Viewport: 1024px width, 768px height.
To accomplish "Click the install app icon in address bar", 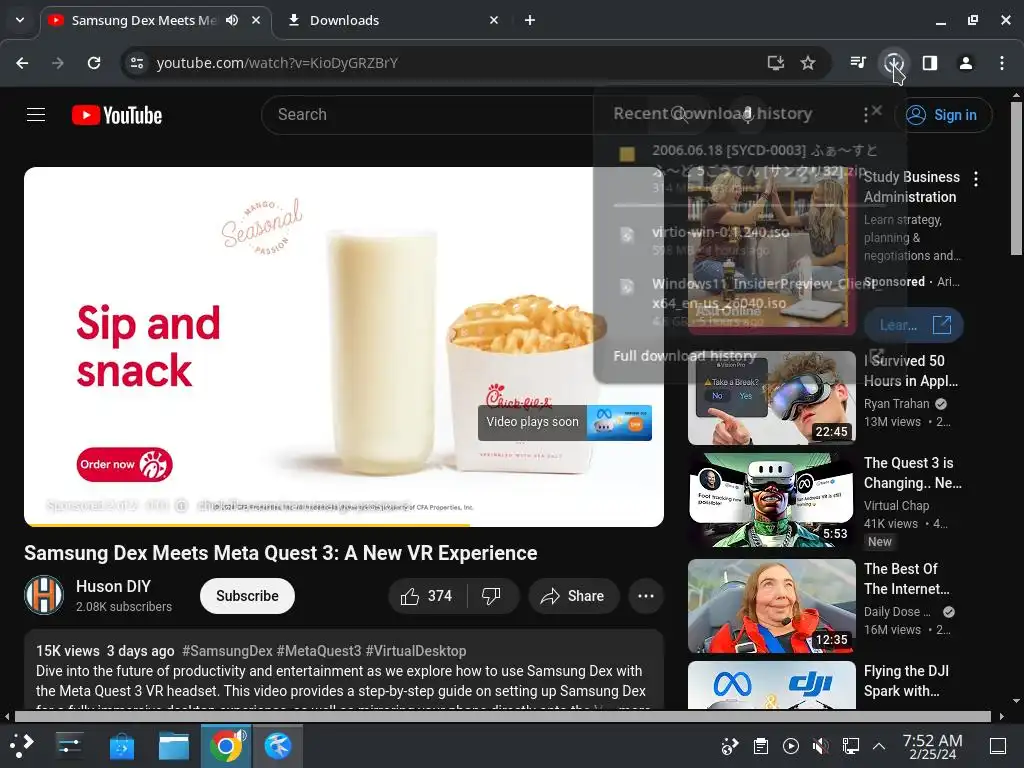I will click(775, 63).
